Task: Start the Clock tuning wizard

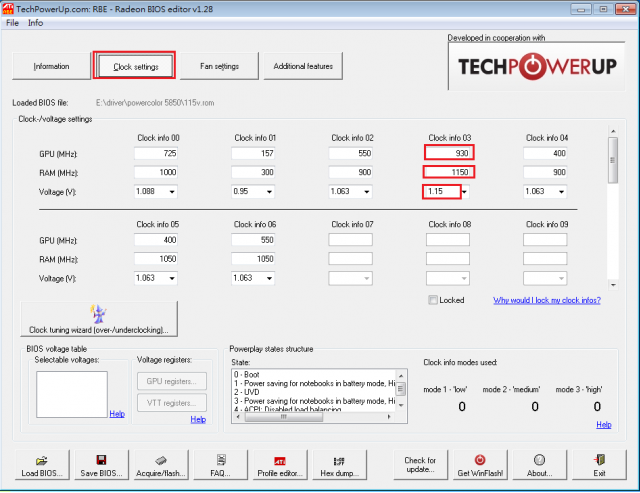Action: point(98,320)
